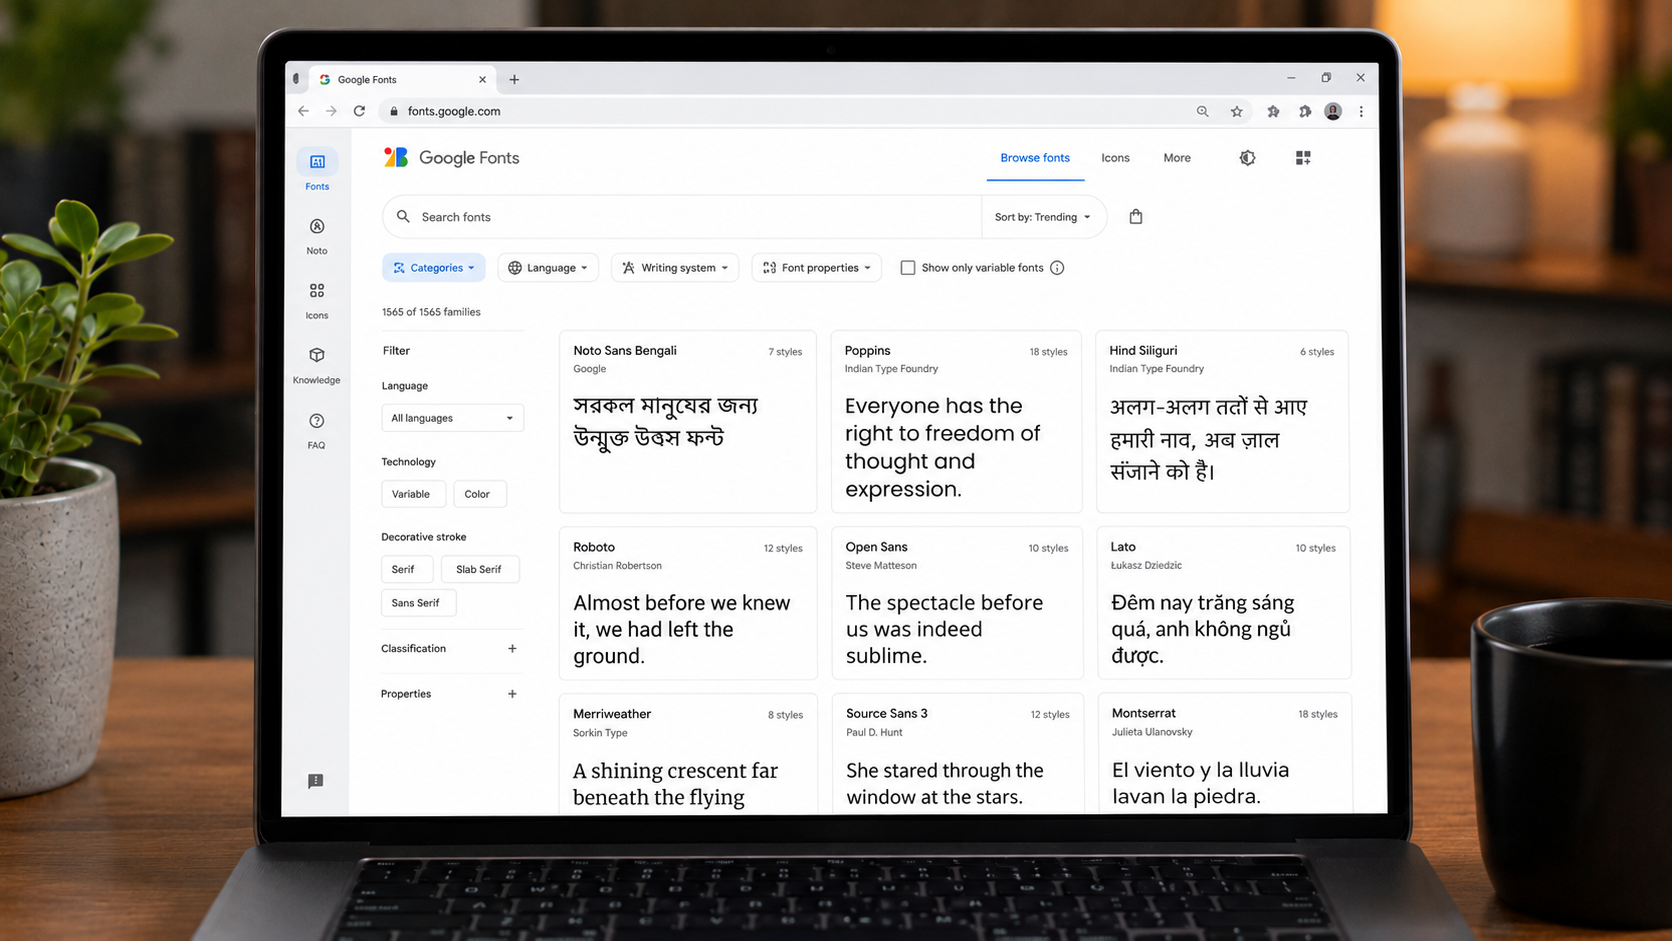Open the grid view icon in the header

click(1303, 158)
